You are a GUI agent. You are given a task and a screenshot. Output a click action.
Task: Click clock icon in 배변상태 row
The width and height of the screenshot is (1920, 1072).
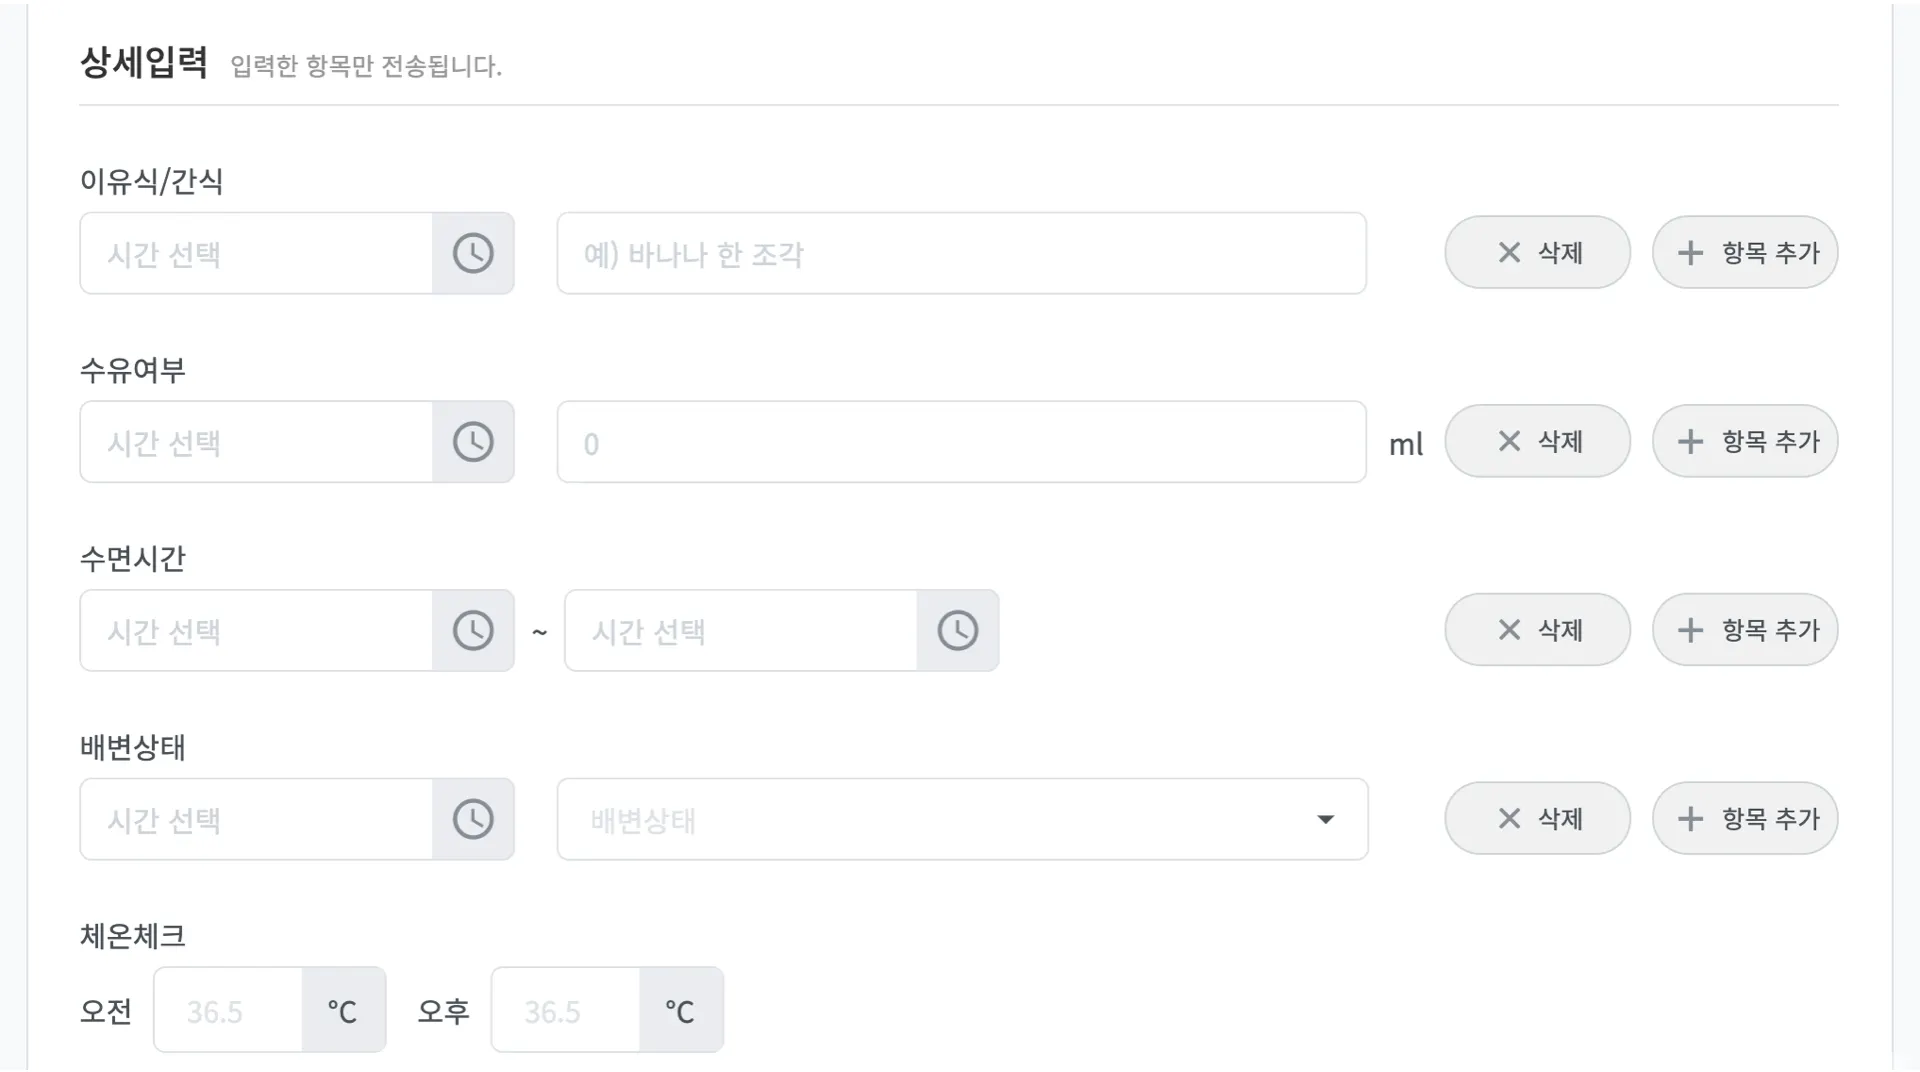pos(473,819)
